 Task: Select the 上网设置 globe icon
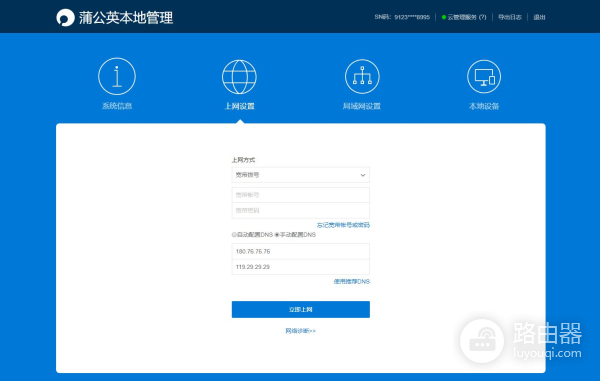(239, 77)
